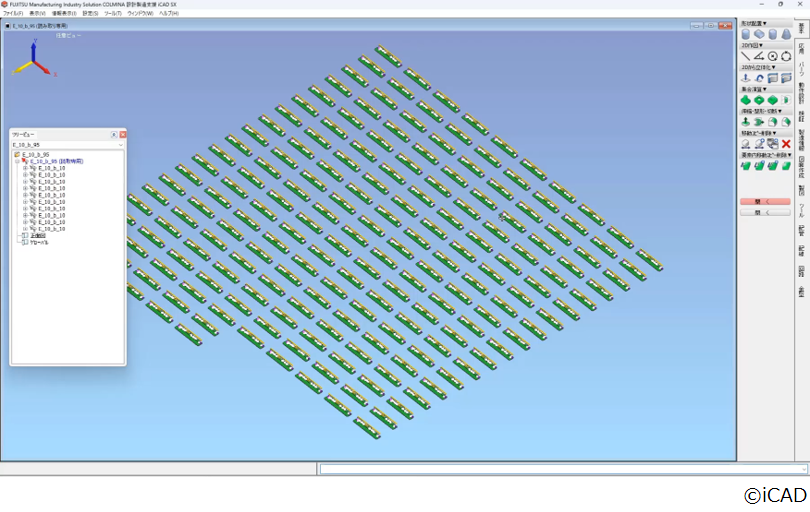Click the 任意ビュー label in the viewport
Screen dimensions: 810x512
point(68,36)
